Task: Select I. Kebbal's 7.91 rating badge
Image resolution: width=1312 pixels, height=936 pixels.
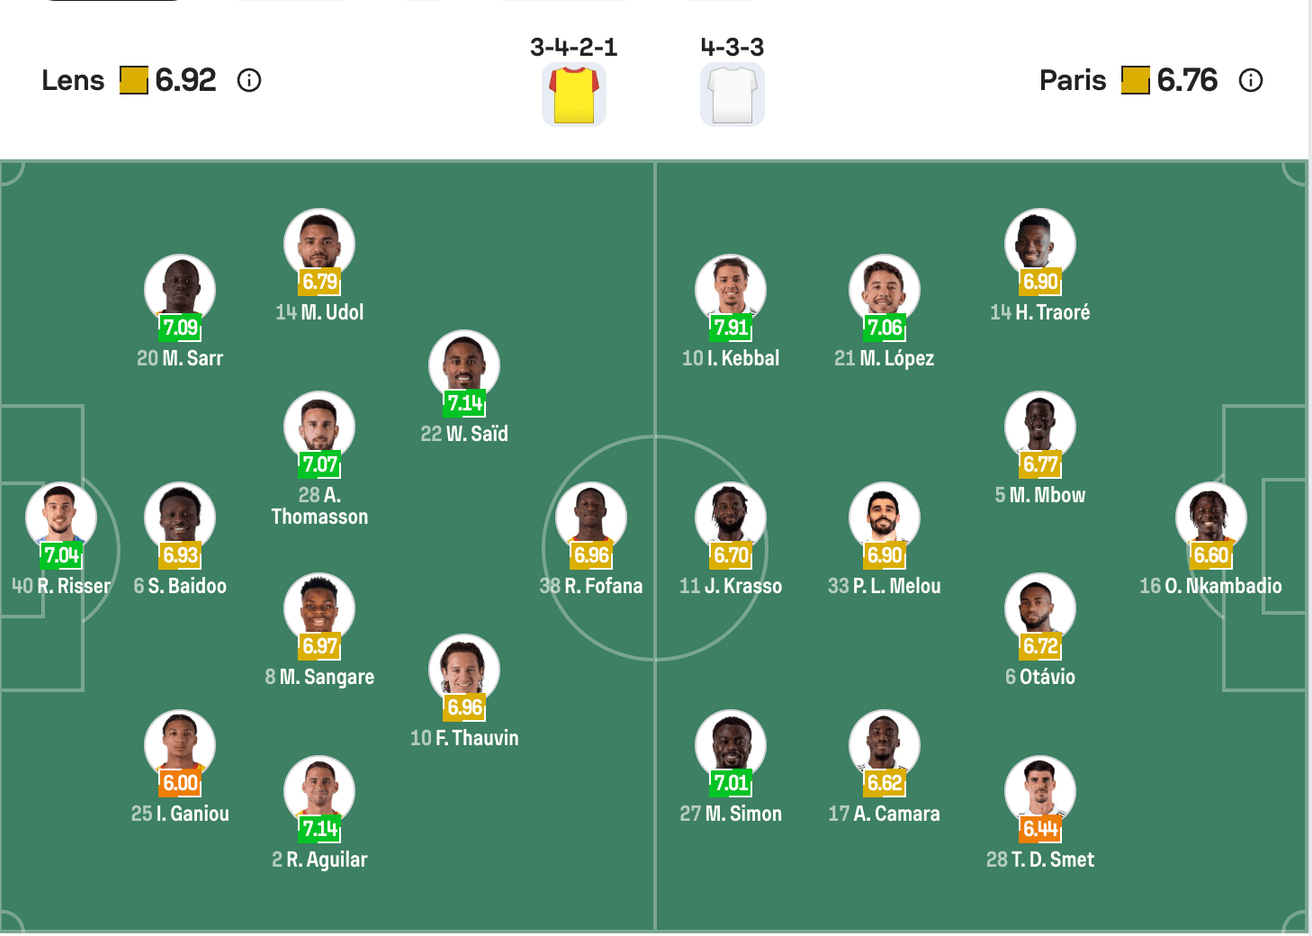Action: [x=731, y=327]
